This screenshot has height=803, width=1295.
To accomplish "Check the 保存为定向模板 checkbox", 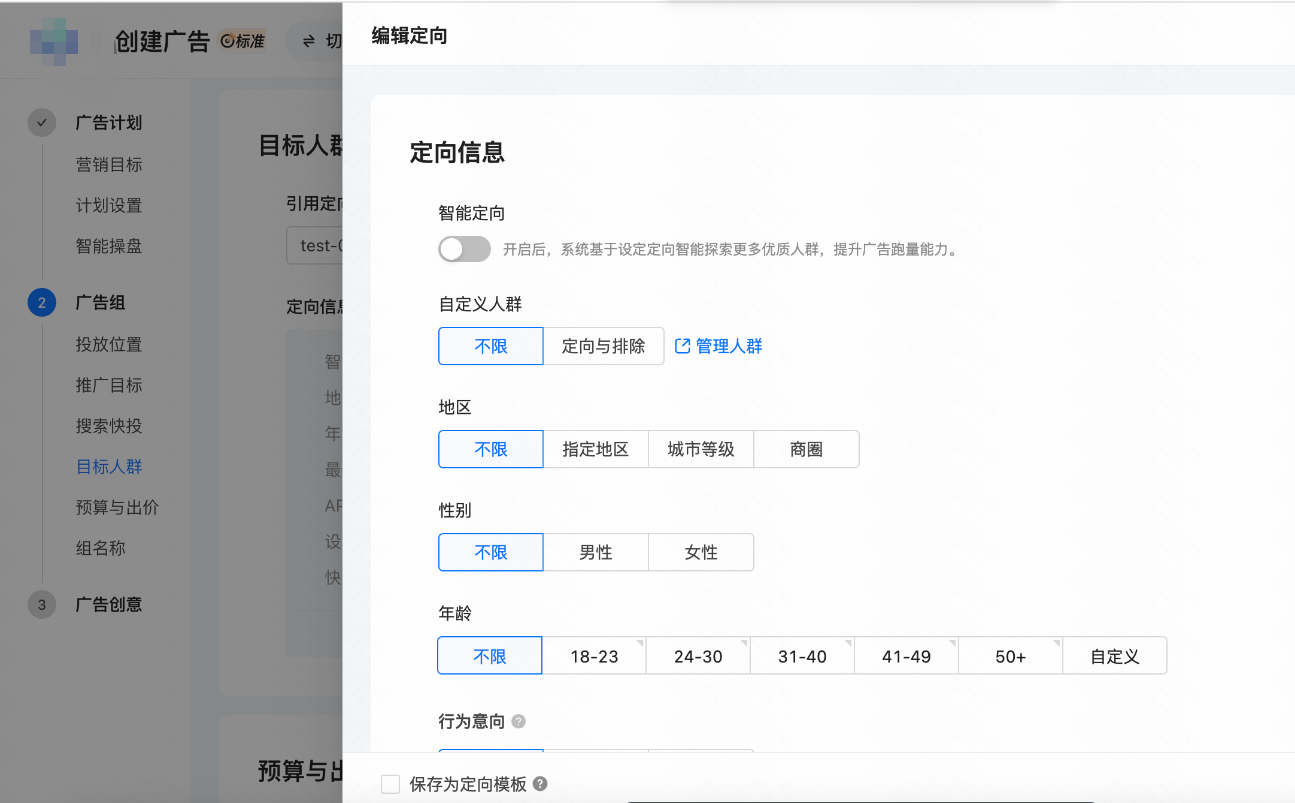I will pos(390,784).
